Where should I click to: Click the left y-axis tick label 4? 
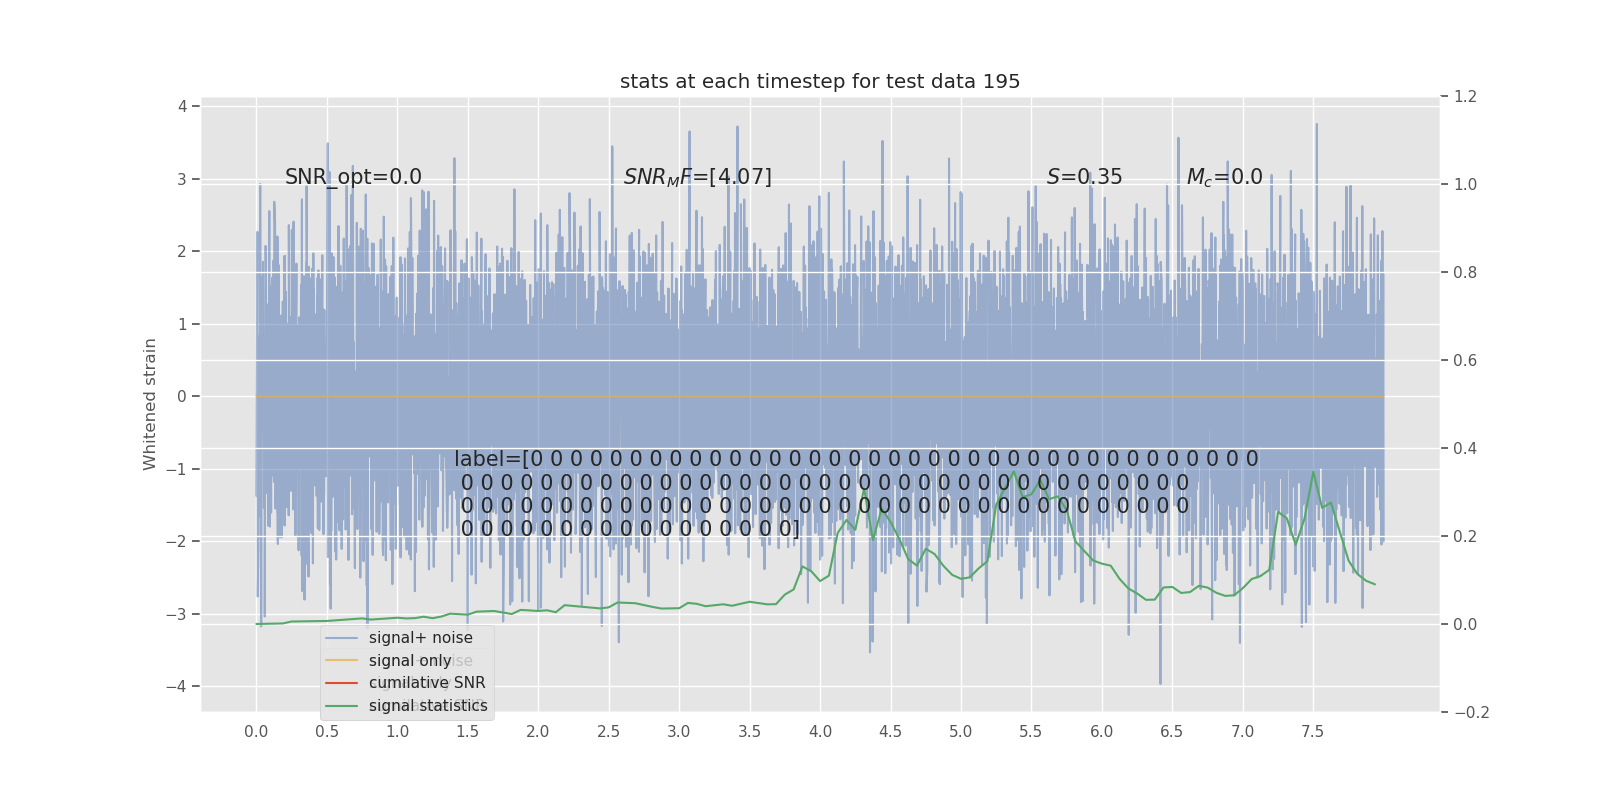point(182,106)
